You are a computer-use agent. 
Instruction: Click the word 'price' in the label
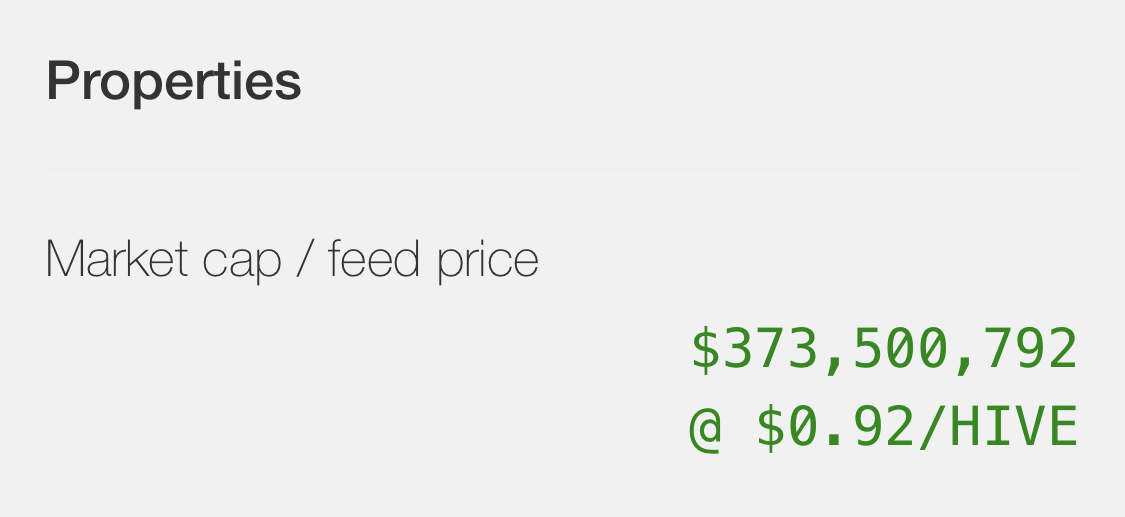488,262
